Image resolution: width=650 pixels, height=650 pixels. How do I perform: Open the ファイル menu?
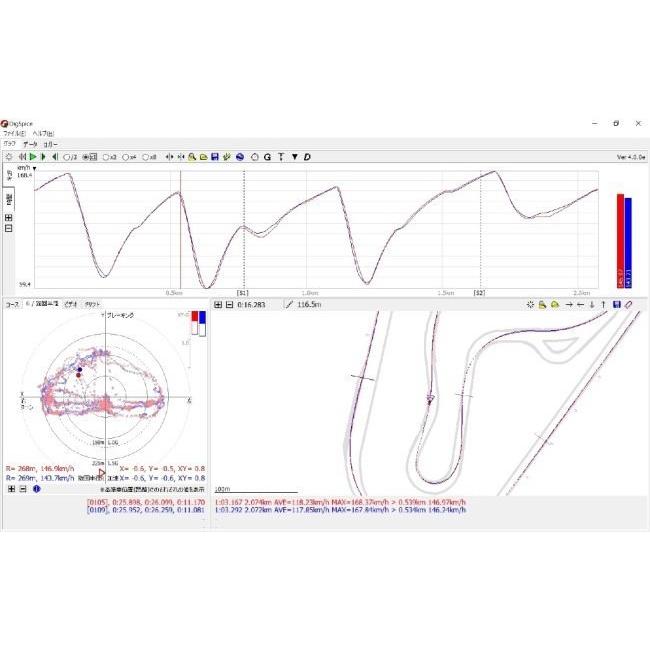(x=14, y=133)
